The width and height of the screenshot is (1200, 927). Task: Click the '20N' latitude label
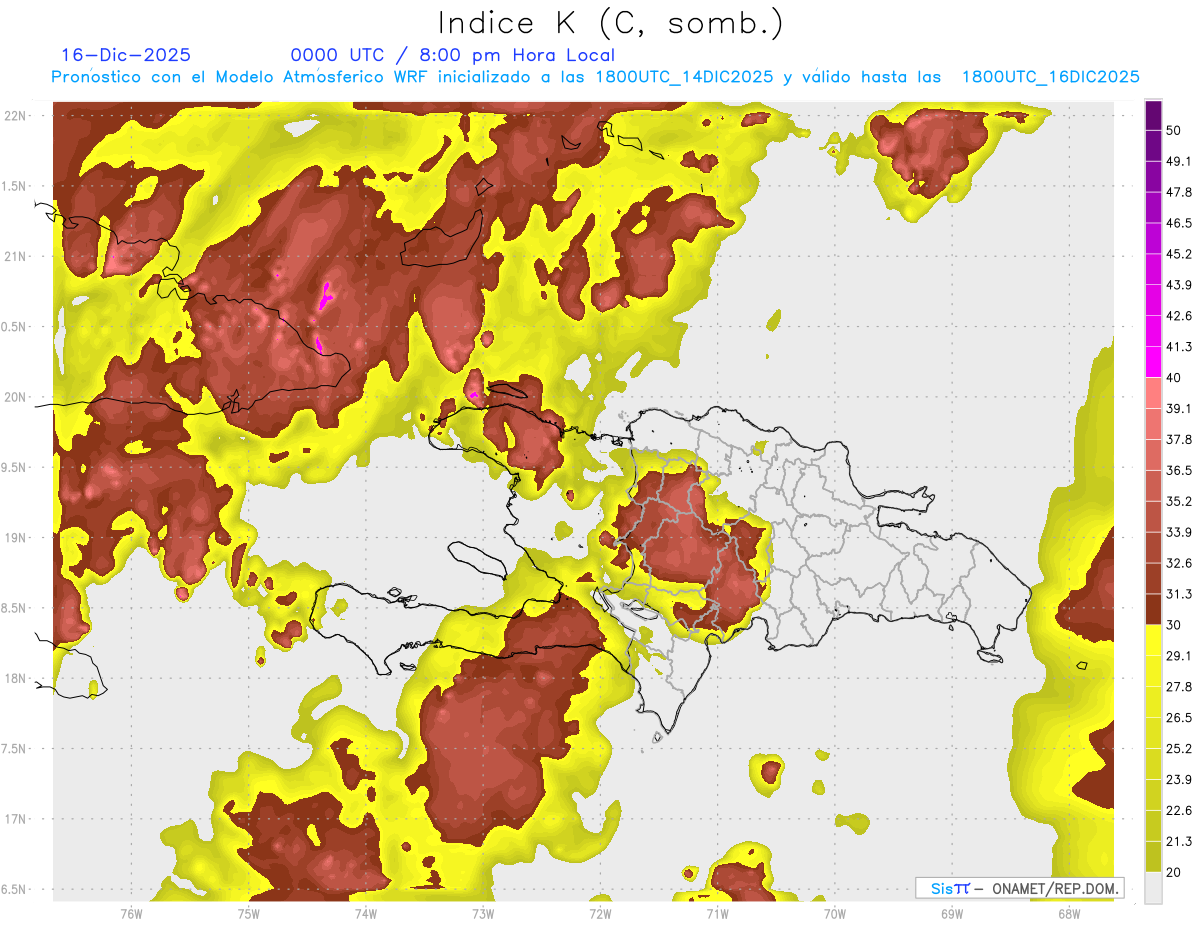point(16,397)
